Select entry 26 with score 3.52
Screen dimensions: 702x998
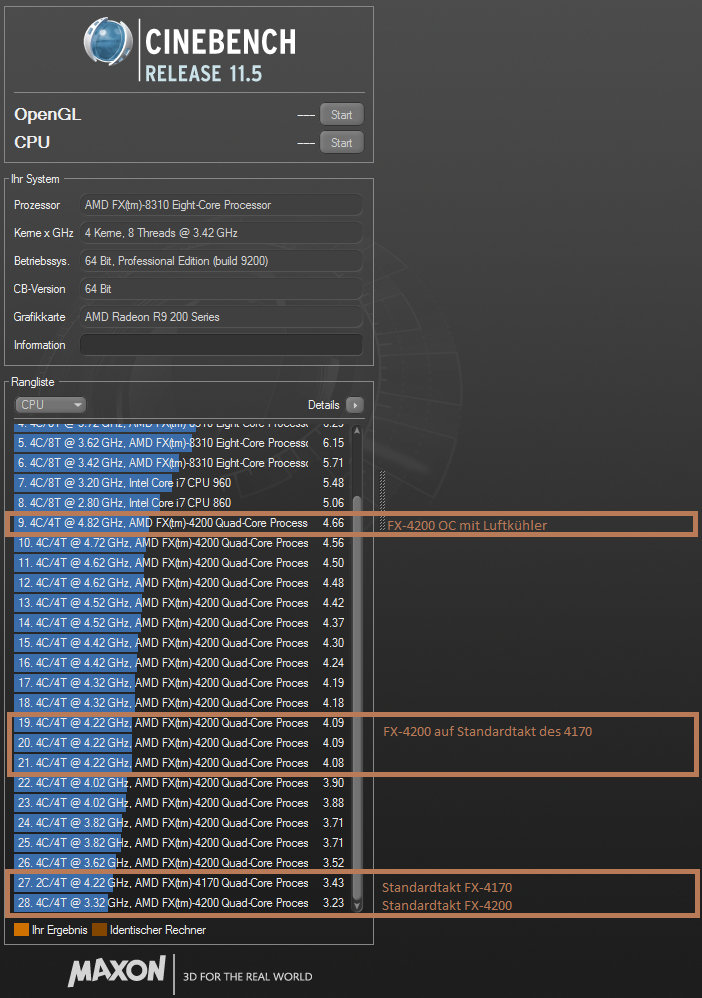pyautogui.click(x=181, y=863)
